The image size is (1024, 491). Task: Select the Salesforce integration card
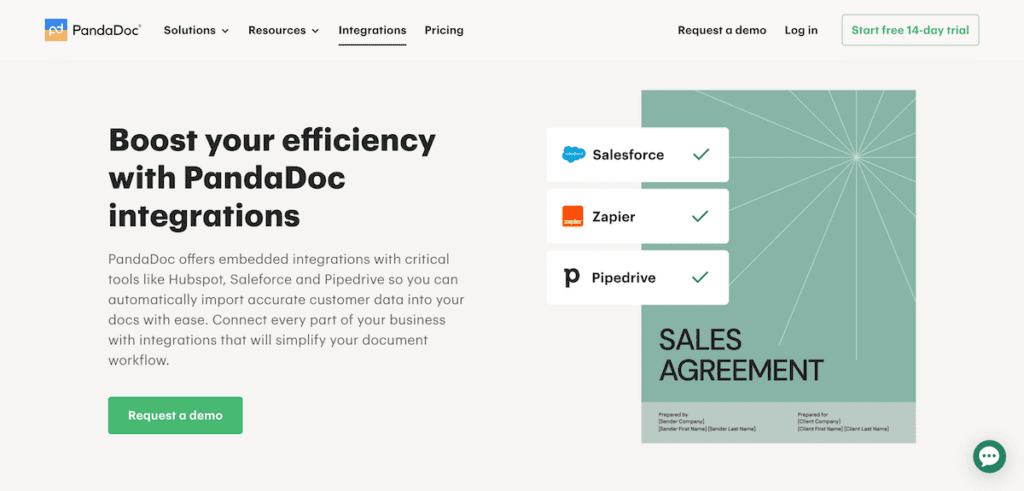pos(637,155)
